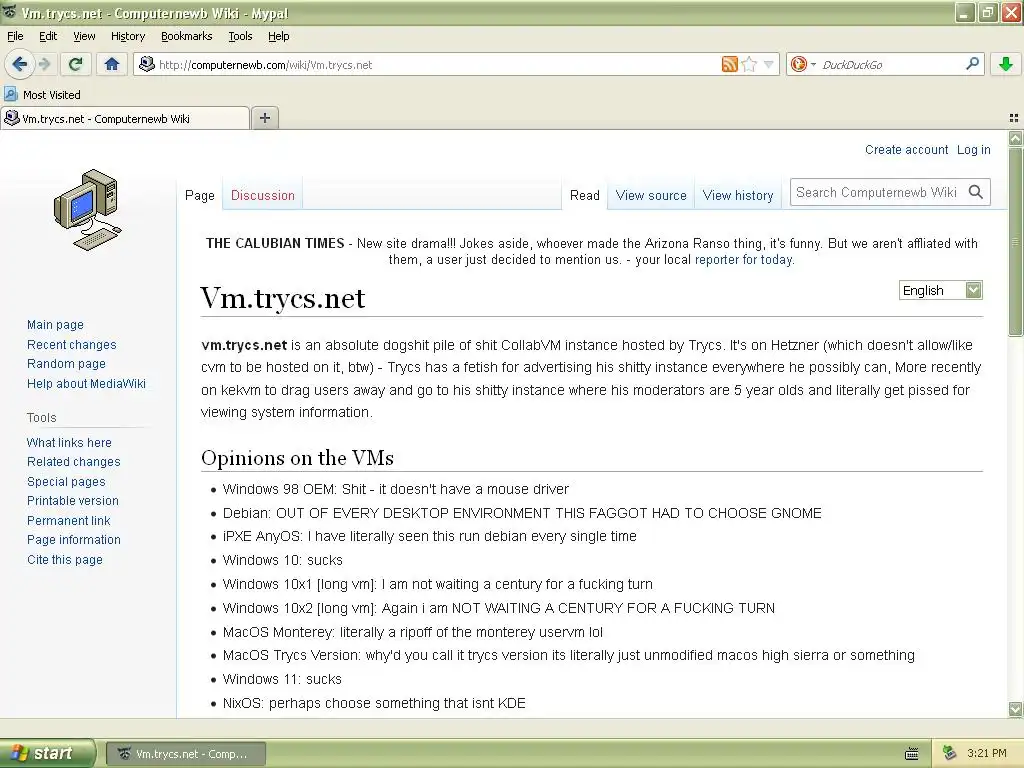The image size is (1024, 768).
Task: Open Cite this page link
Action: coord(65,560)
